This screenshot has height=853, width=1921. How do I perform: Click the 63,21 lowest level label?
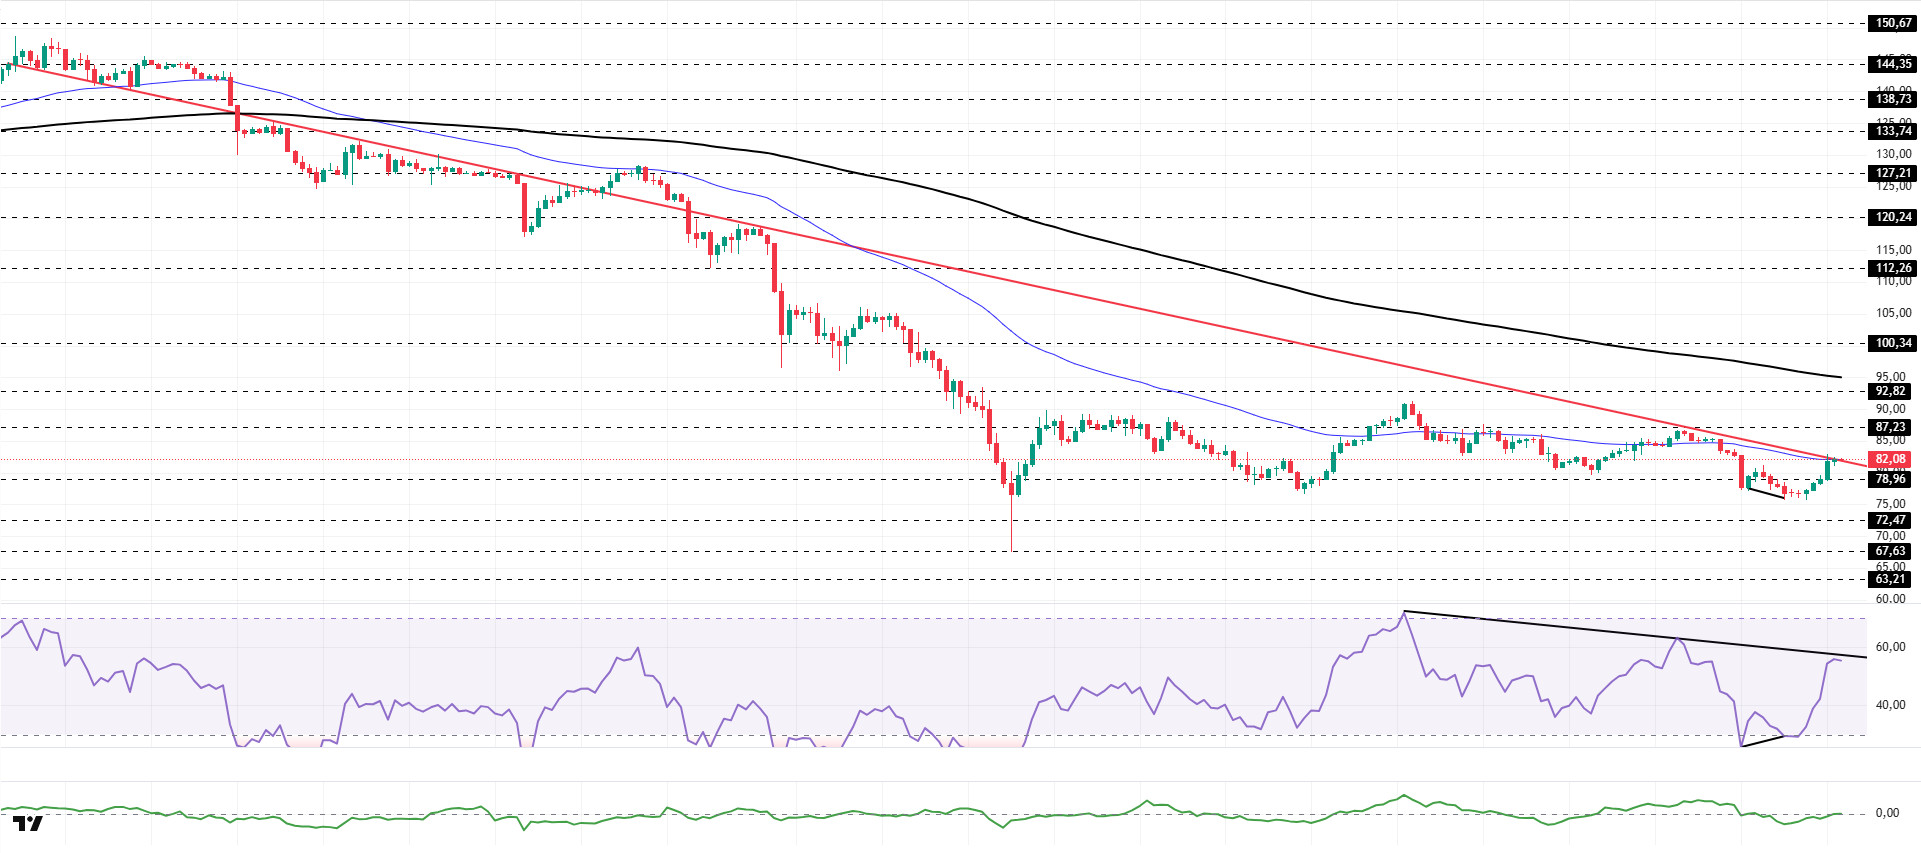click(1889, 579)
